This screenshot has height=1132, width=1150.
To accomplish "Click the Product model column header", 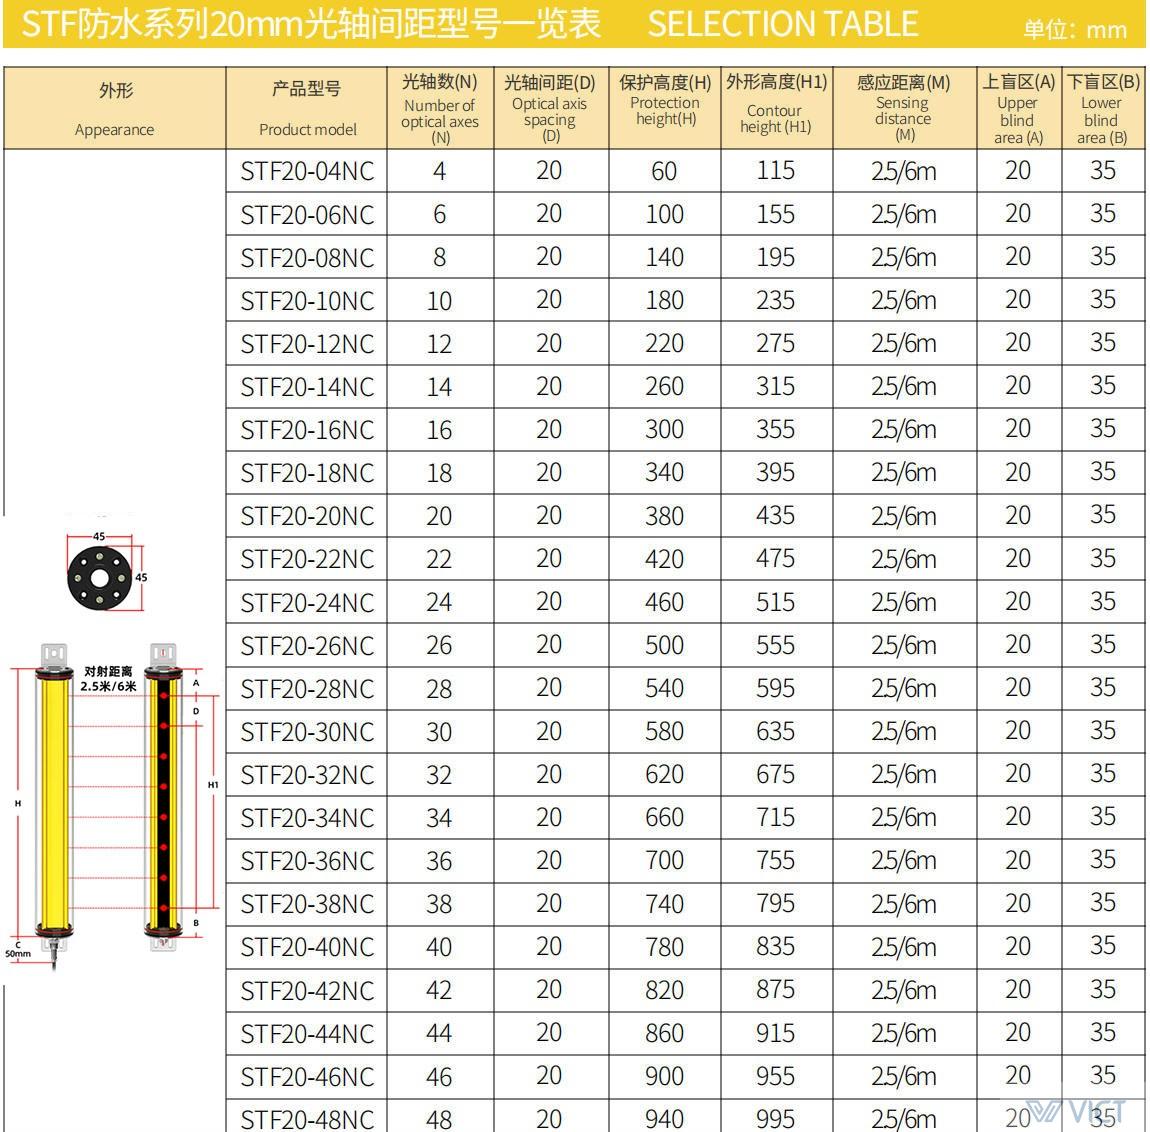I will coord(307,108).
